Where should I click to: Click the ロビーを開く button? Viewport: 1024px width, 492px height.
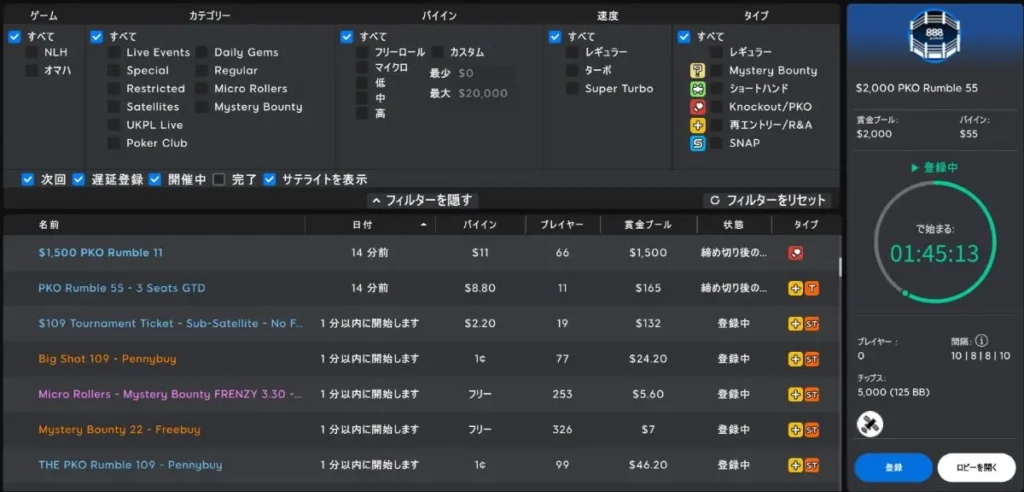(x=977, y=468)
